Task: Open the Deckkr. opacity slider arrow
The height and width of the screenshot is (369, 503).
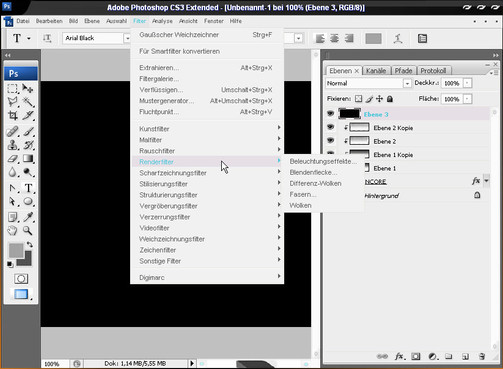Action: pyautogui.click(x=467, y=83)
